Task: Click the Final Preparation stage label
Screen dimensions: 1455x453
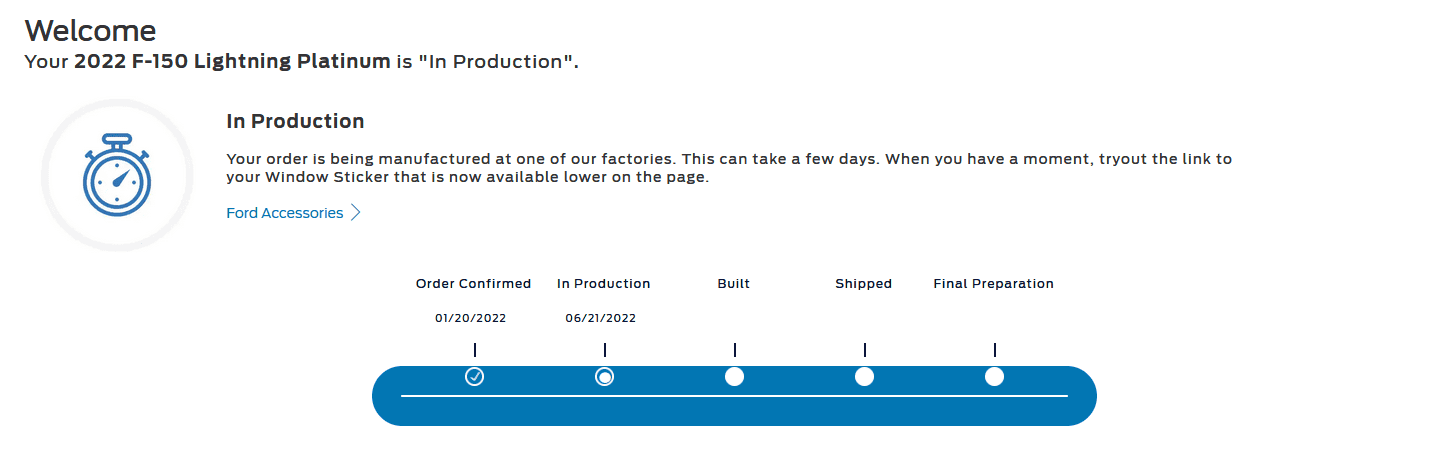Action: (x=993, y=284)
